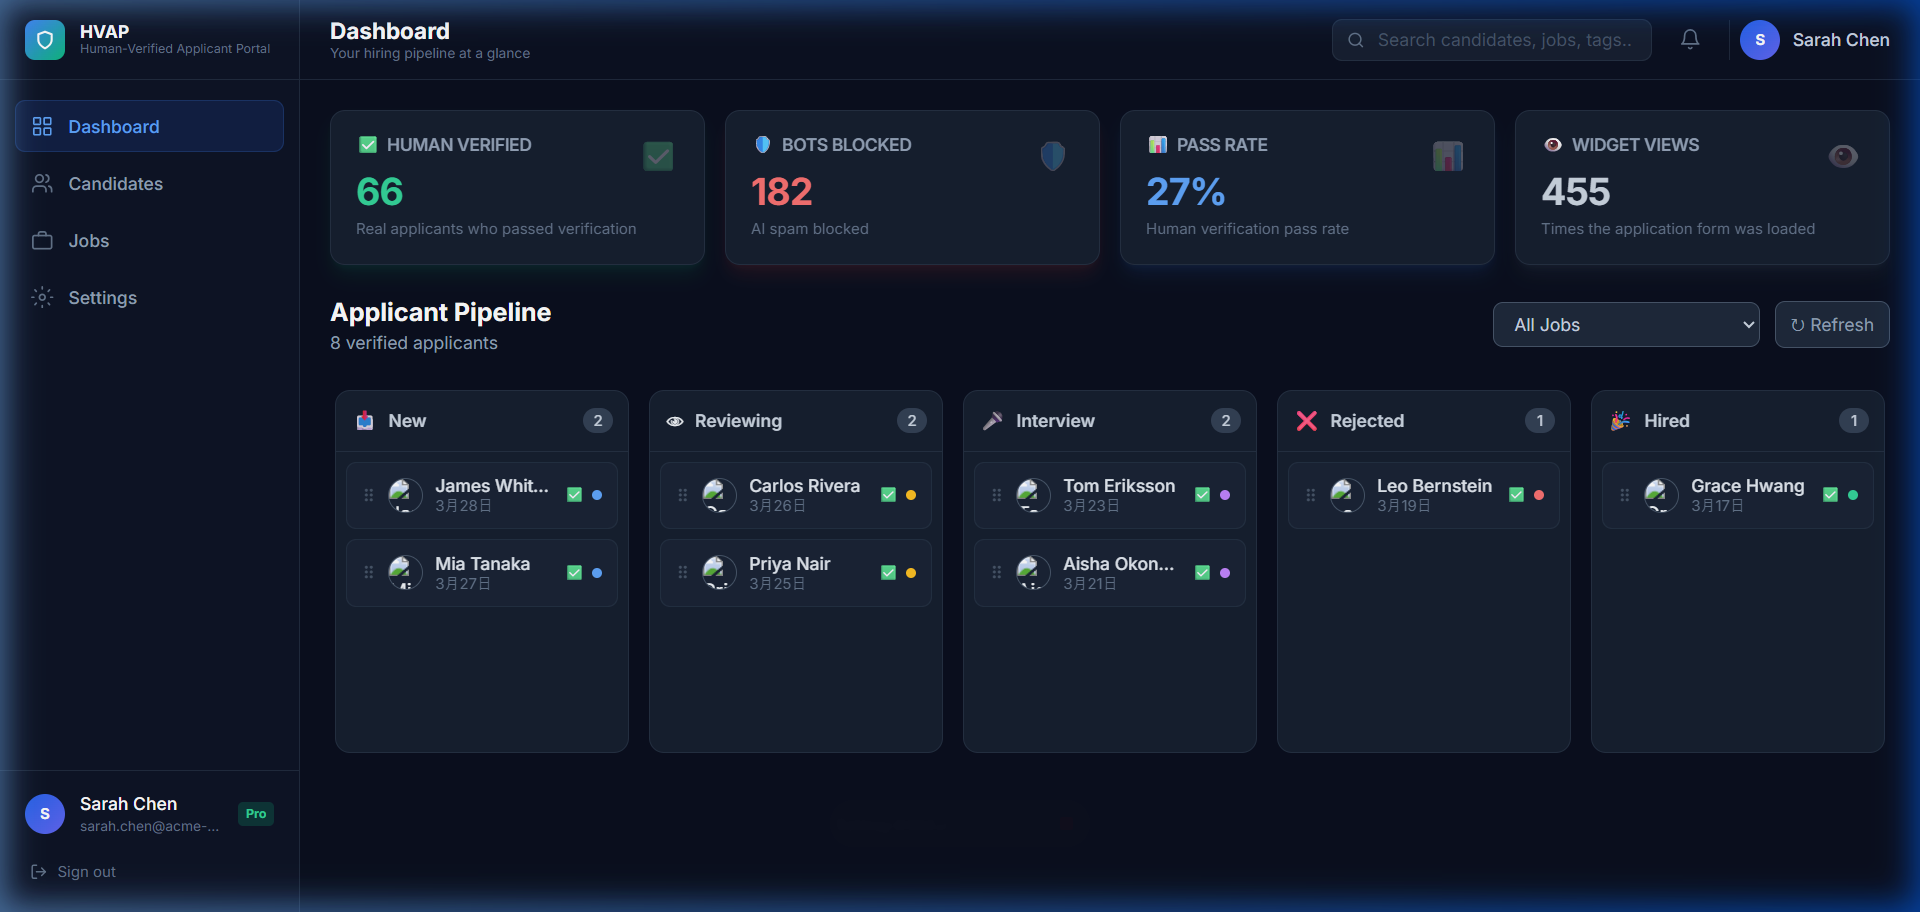
Task: Click the Jobs briefcase icon in sidebar
Action: click(41, 240)
